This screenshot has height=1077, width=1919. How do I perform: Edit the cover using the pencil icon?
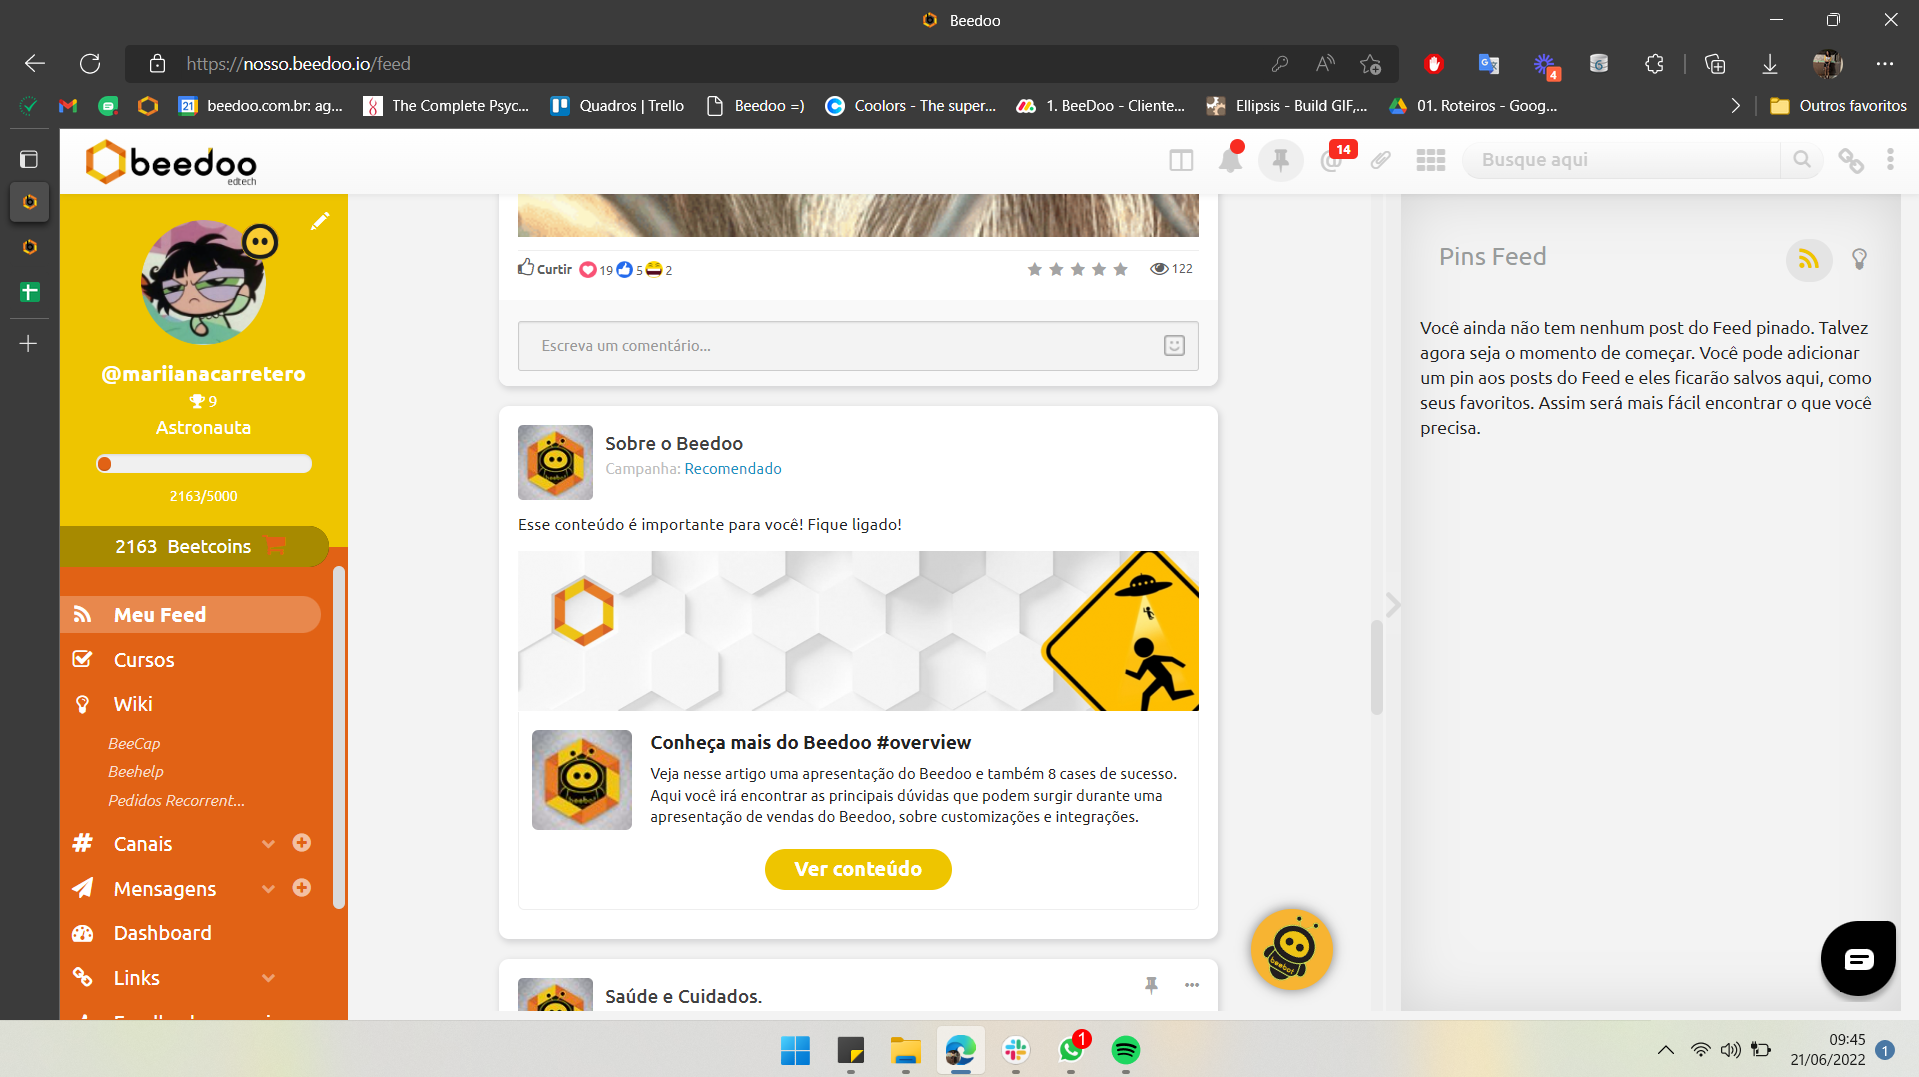click(x=321, y=221)
